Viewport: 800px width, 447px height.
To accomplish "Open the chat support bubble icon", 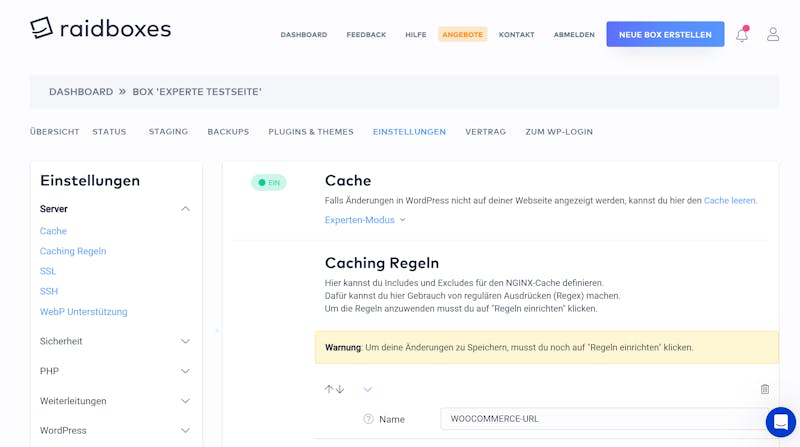I will point(781,422).
